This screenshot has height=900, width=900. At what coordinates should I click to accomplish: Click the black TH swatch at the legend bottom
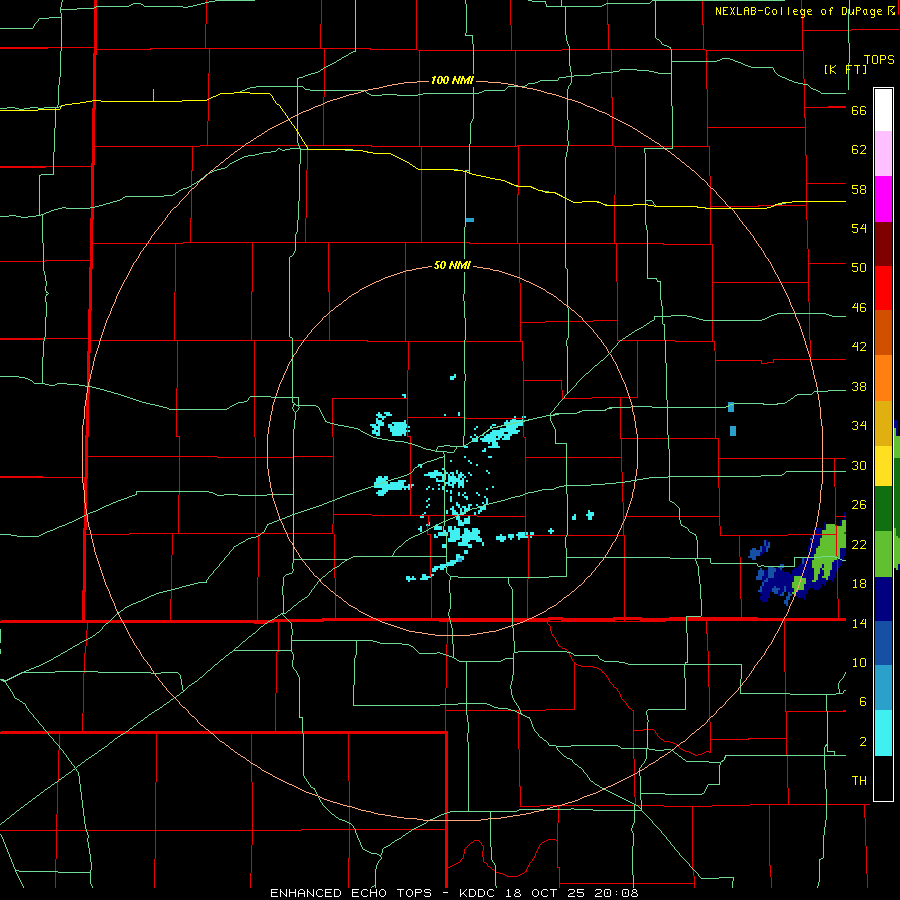coord(883,778)
